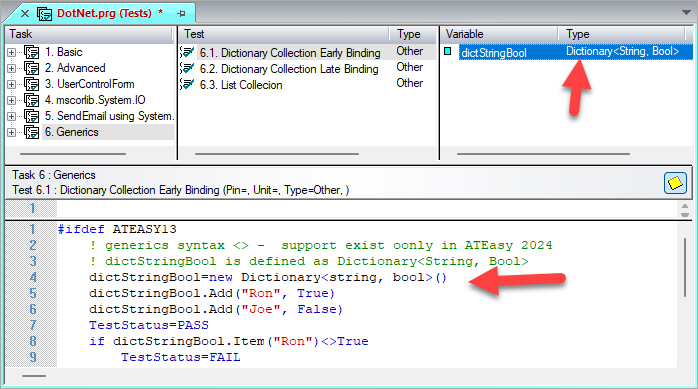The image size is (698, 389).
Task: Pin the DotNet.prg (Tests) tab
Action: pos(181,13)
